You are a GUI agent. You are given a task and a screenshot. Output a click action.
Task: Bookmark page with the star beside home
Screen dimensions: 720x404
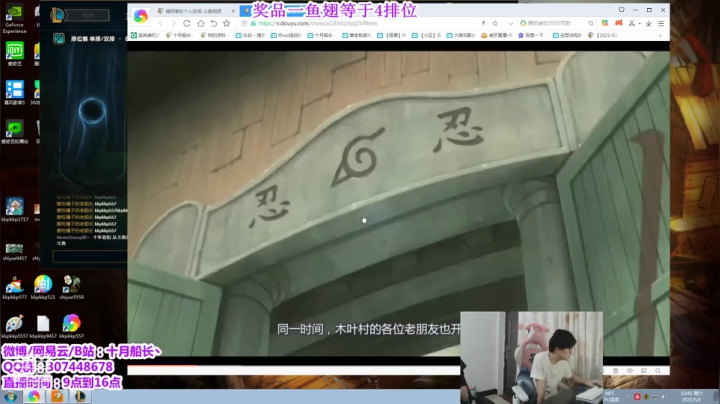coord(226,23)
